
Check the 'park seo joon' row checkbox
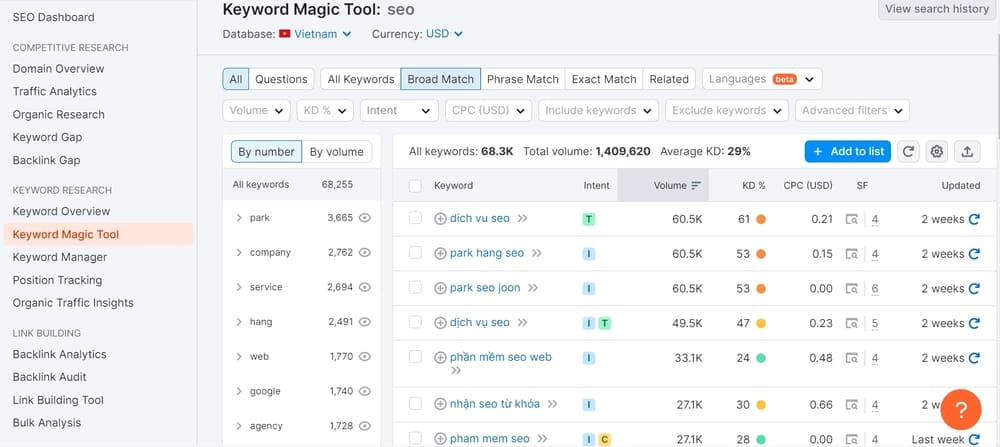[x=415, y=288]
